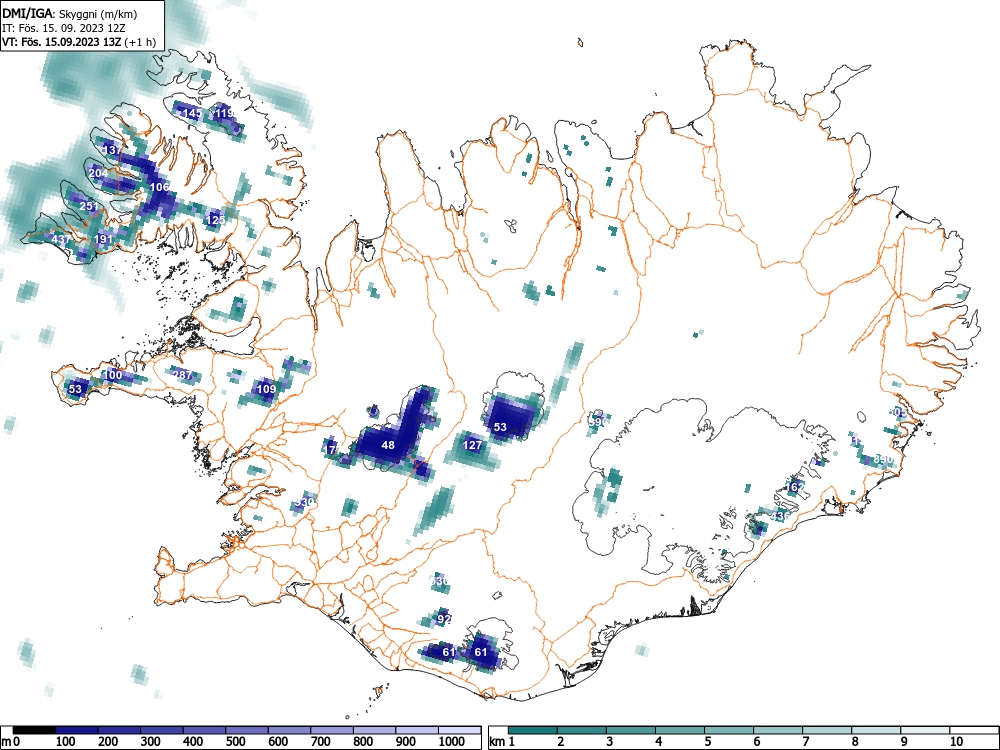Click the 7 label on the km legend
The width and height of the screenshot is (1000, 750).
pyautogui.click(x=805, y=741)
